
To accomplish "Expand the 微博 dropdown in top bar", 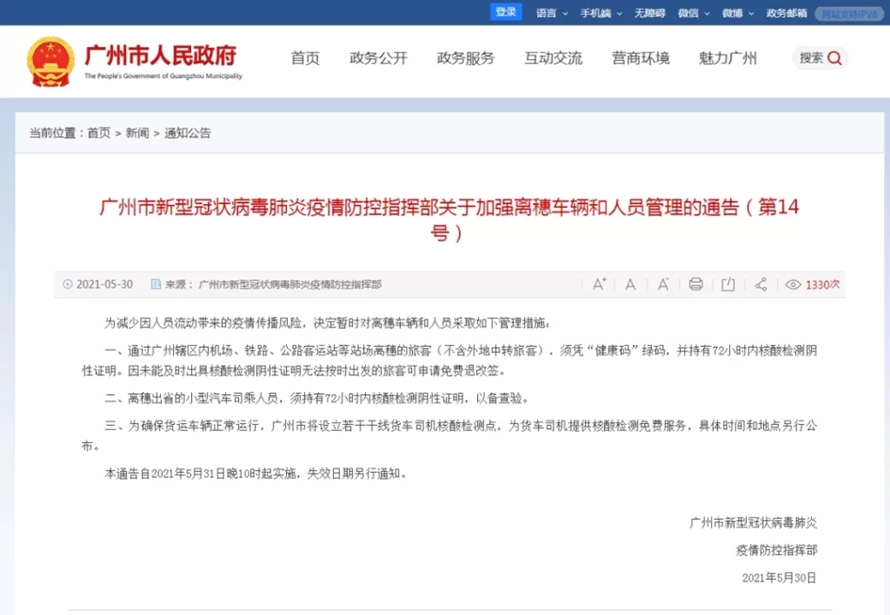I will pyautogui.click(x=738, y=13).
